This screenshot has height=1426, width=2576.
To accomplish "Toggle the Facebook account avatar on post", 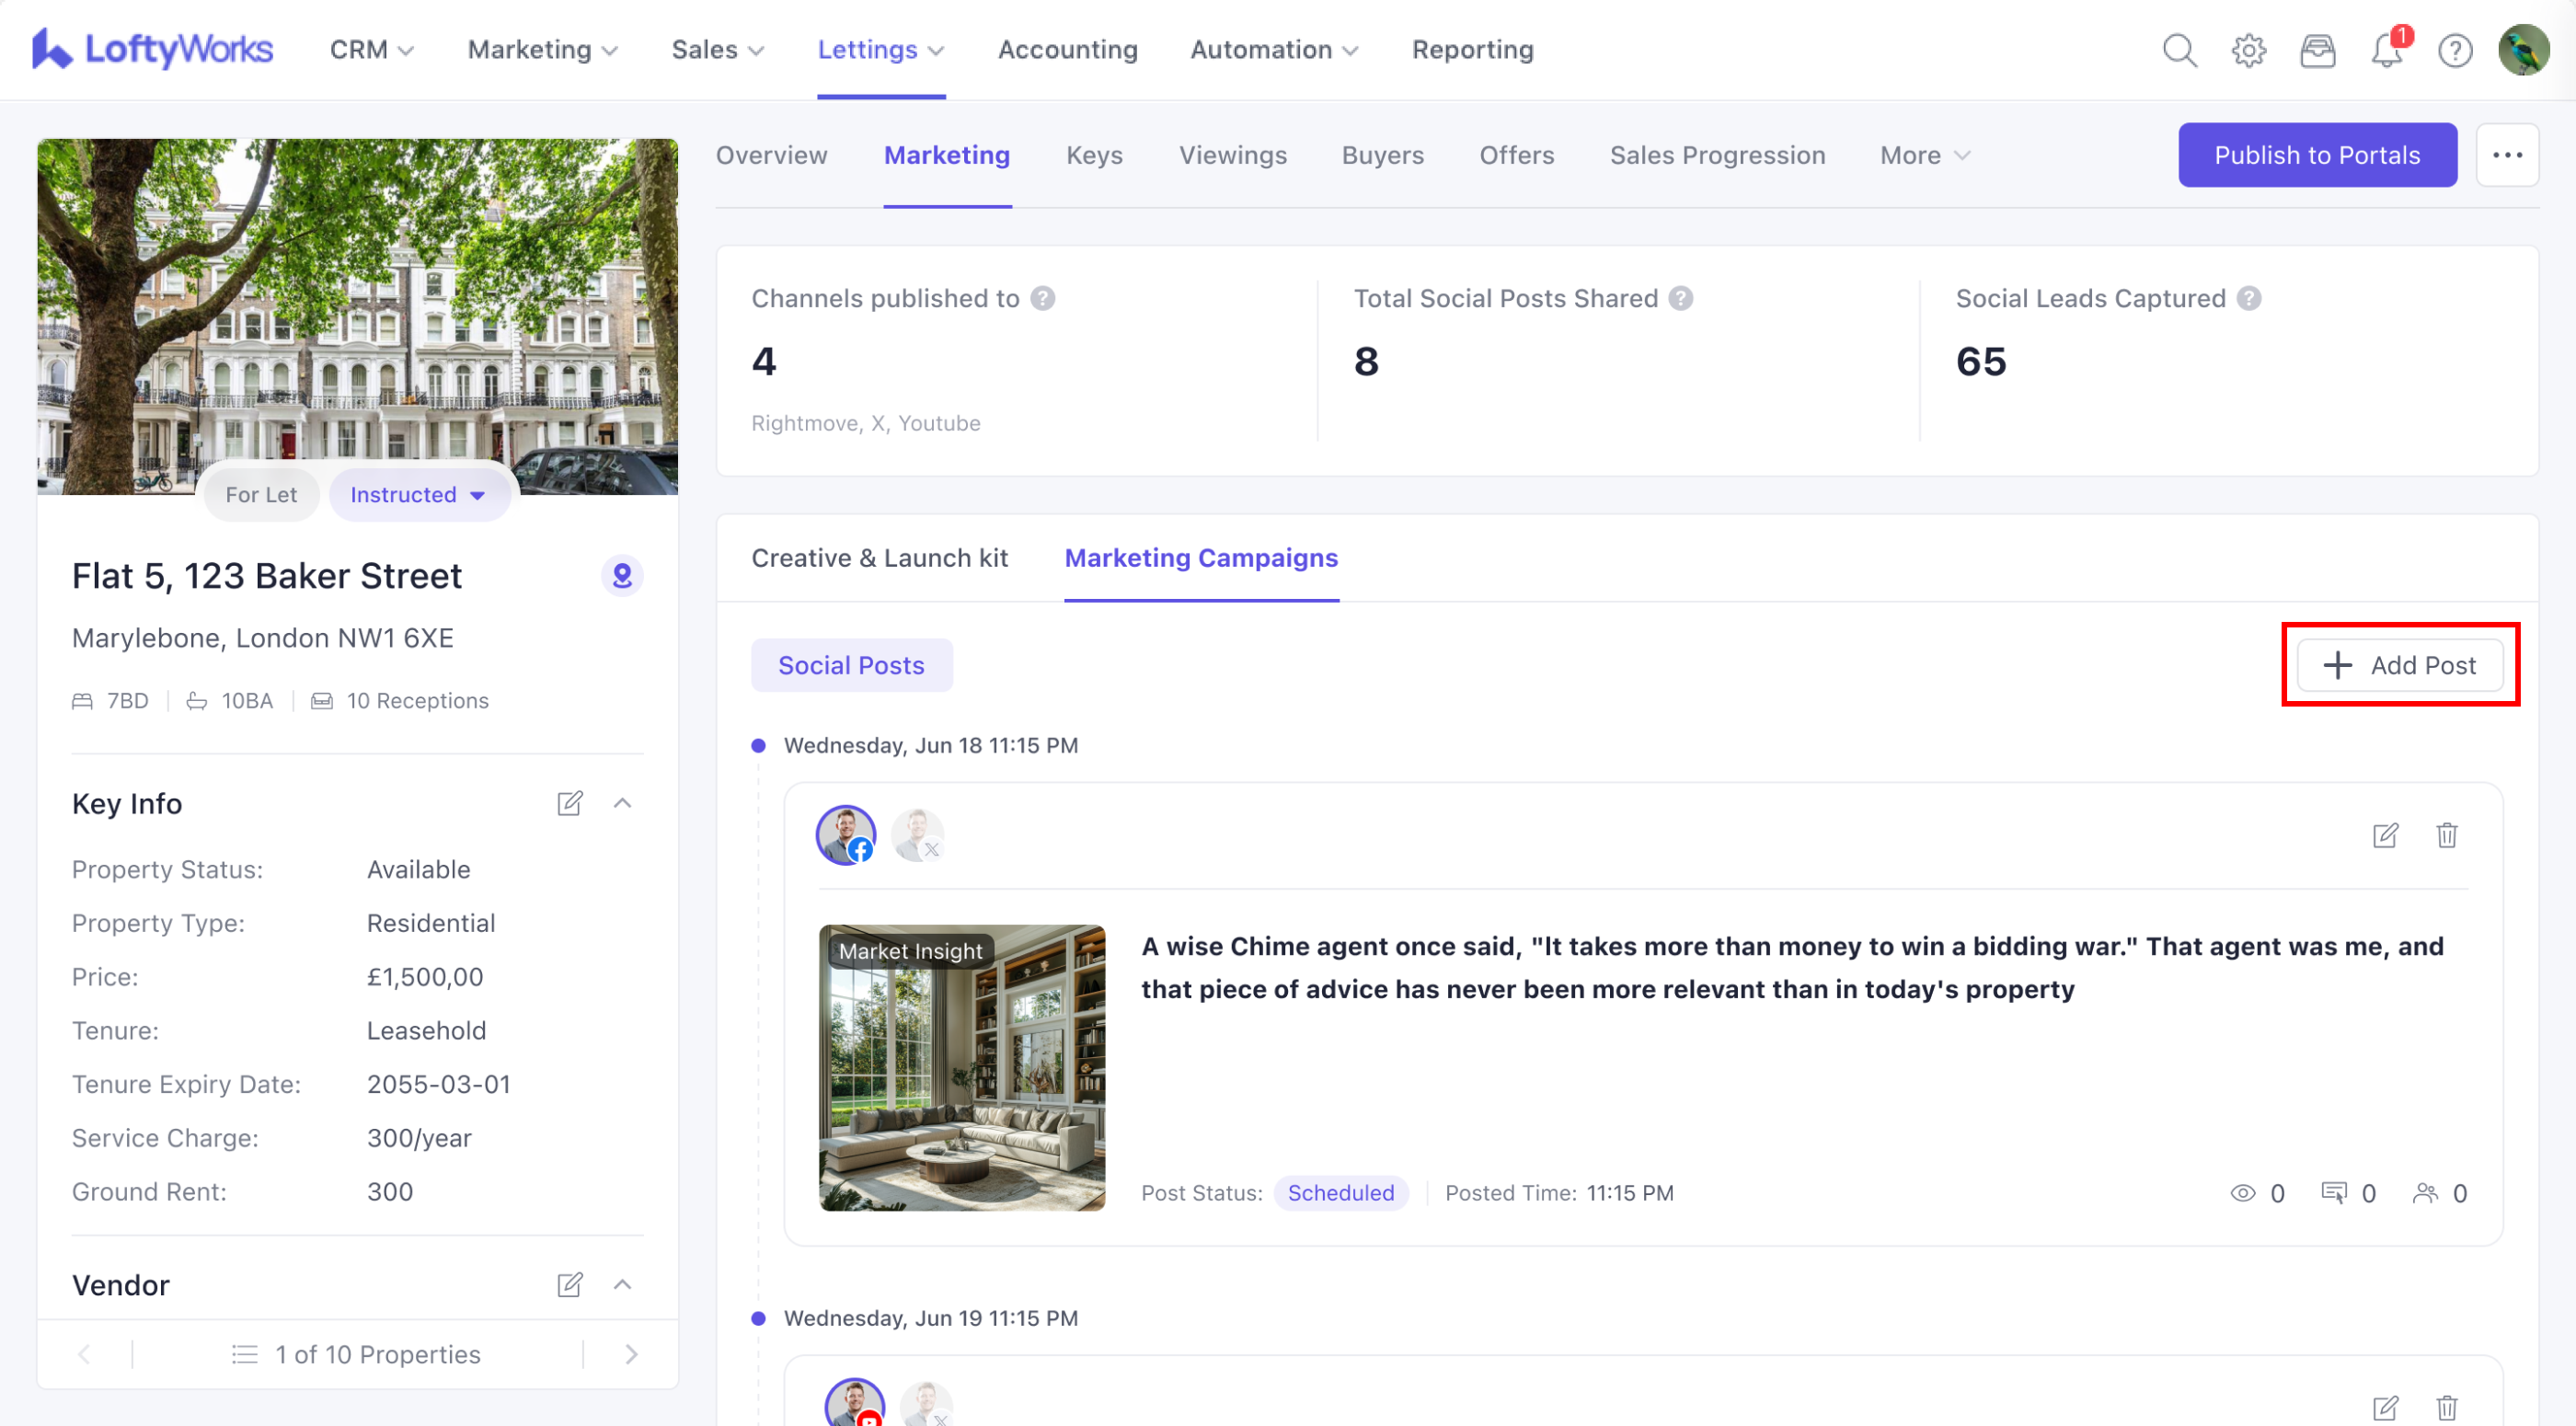I will point(845,835).
